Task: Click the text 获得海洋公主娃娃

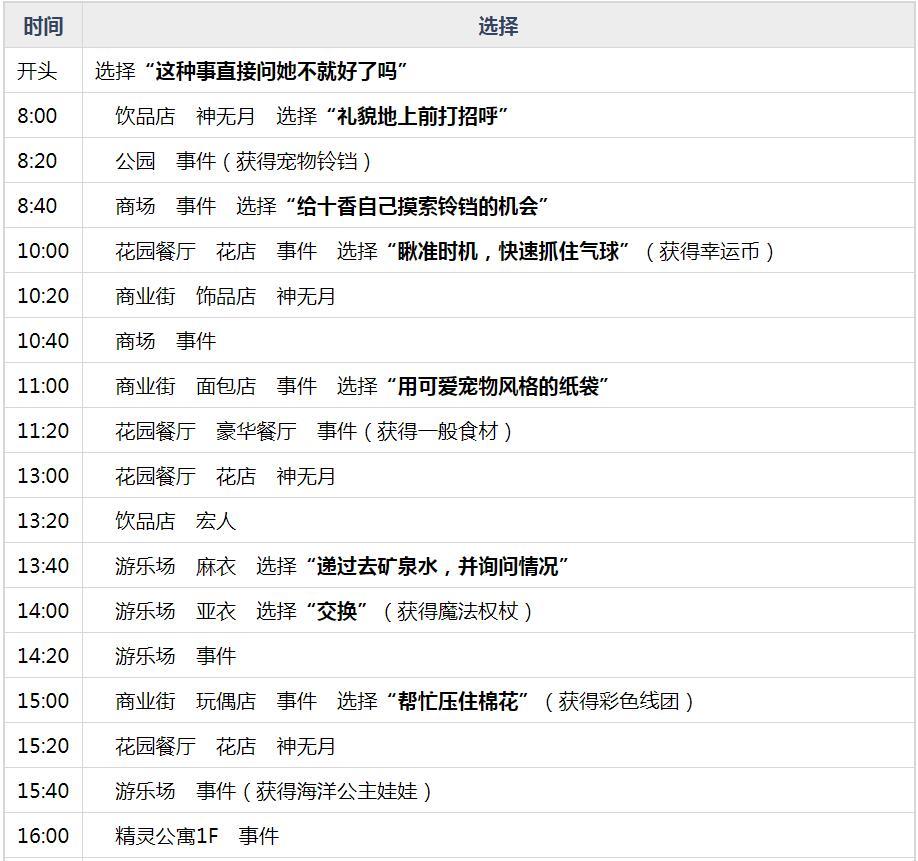Action: [x=337, y=791]
